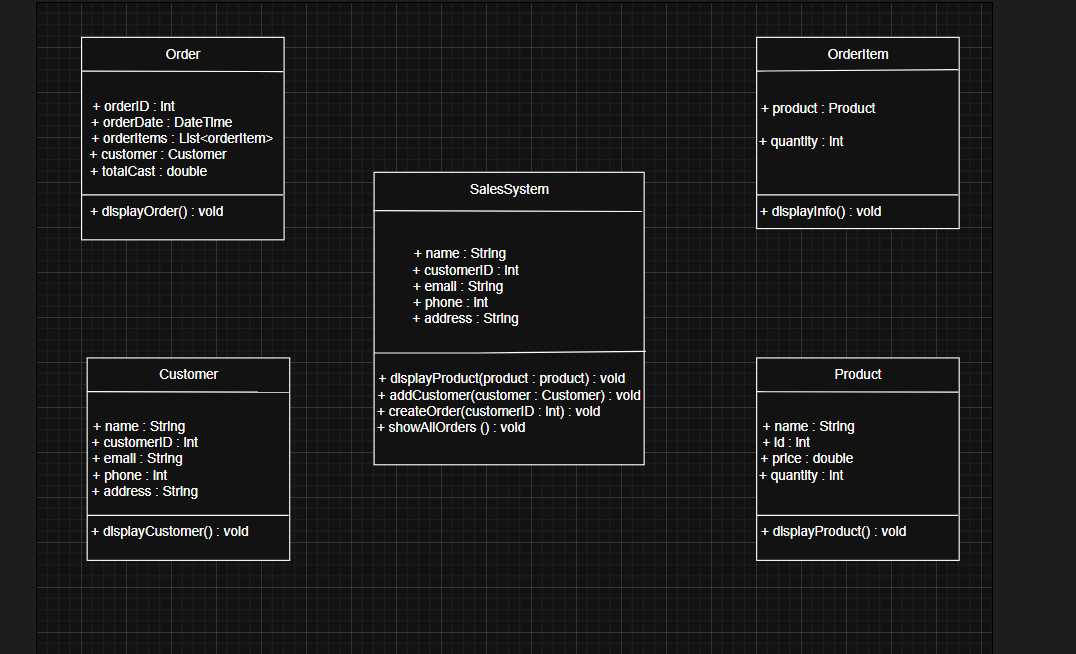1076x654 pixels.
Task: Click the addCustomer method in SalesSystem
Action: point(509,396)
